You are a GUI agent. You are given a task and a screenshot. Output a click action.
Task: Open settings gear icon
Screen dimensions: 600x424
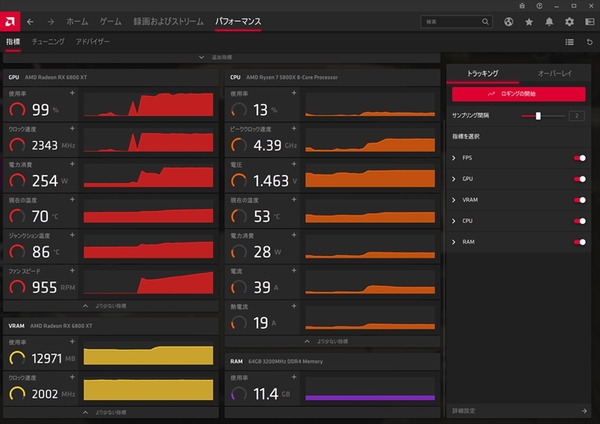569,21
